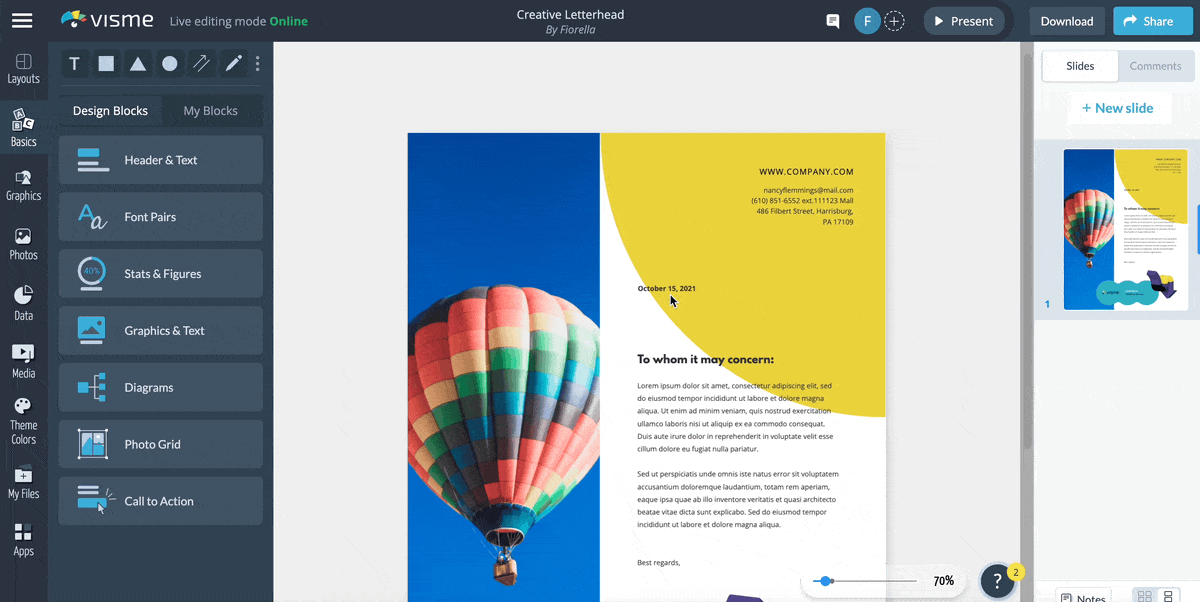
Task: Switch to the My Blocks tab
Action: click(x=211, y=110)
